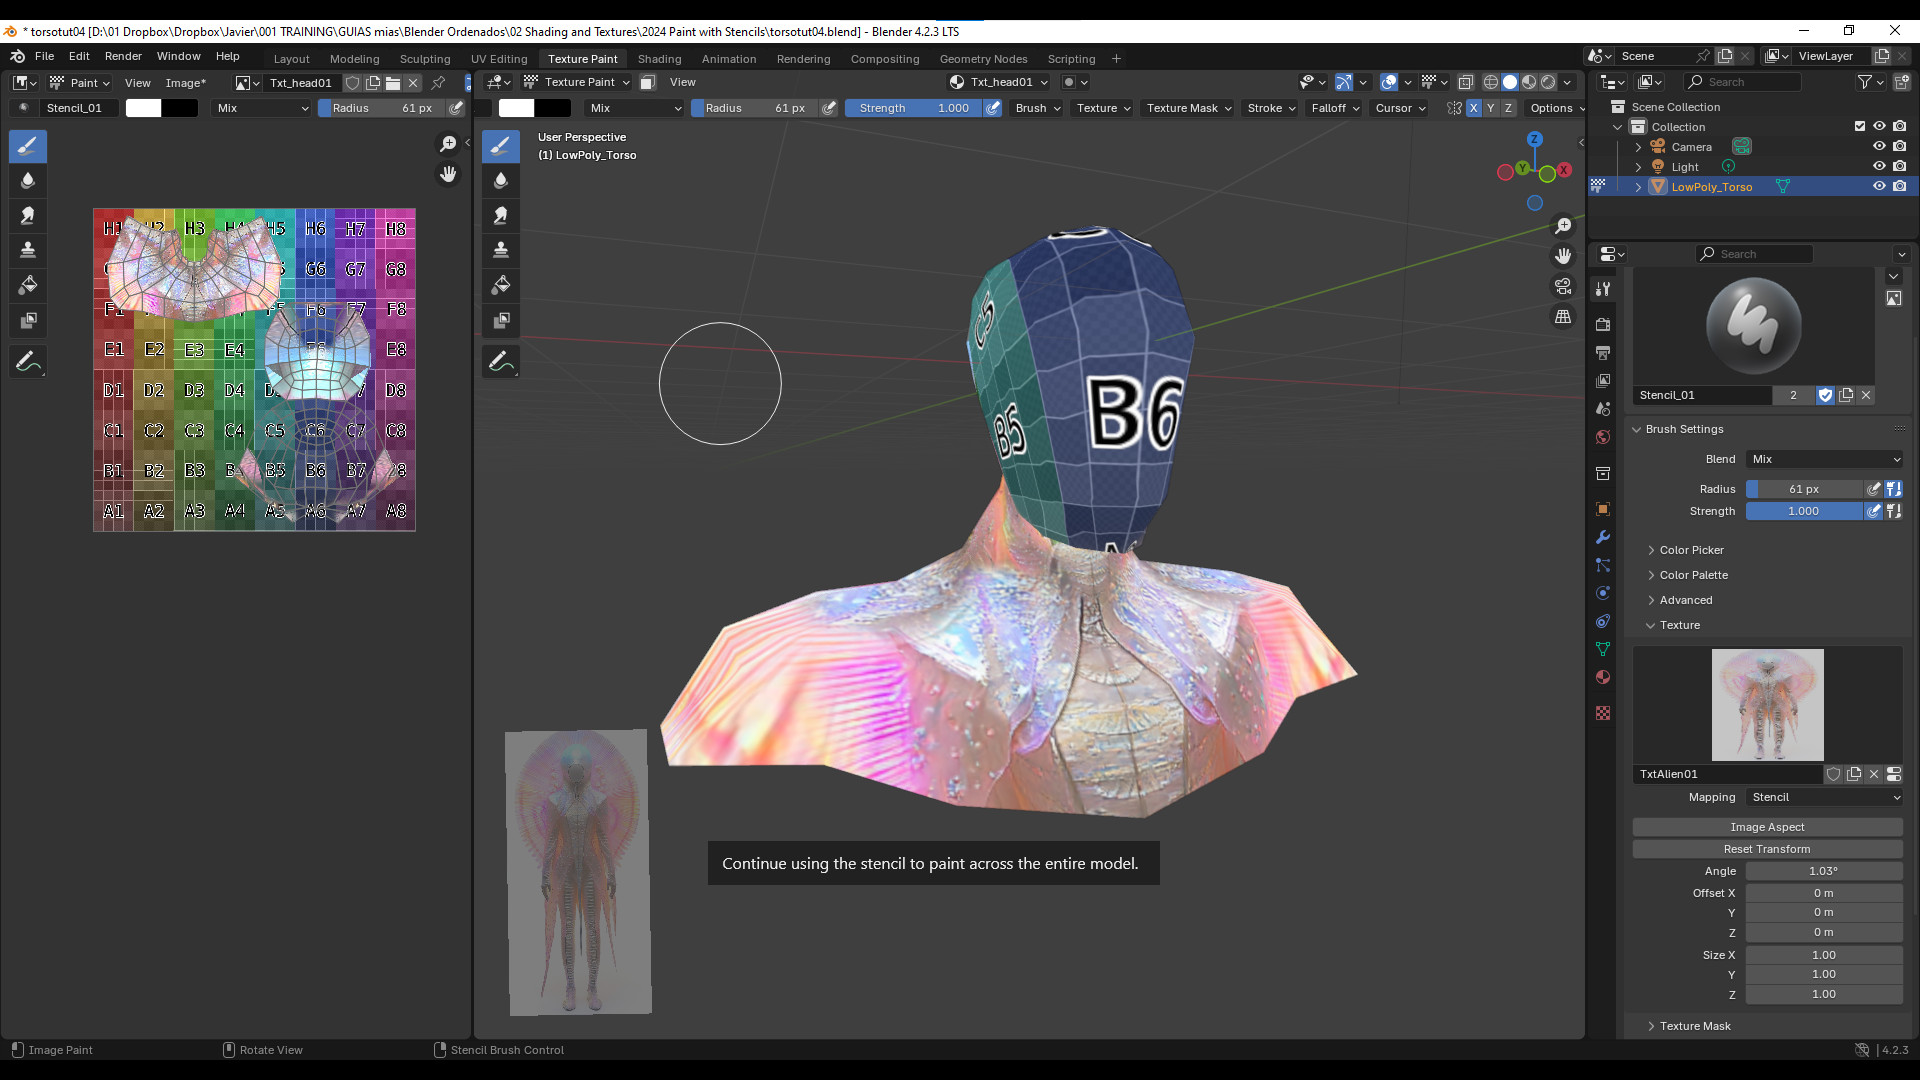Image resolution: width=1920 pixels, height=1080 pixels.
Task: Switch perspective/orthographic view grid icon
Action: pos(1563,317)
